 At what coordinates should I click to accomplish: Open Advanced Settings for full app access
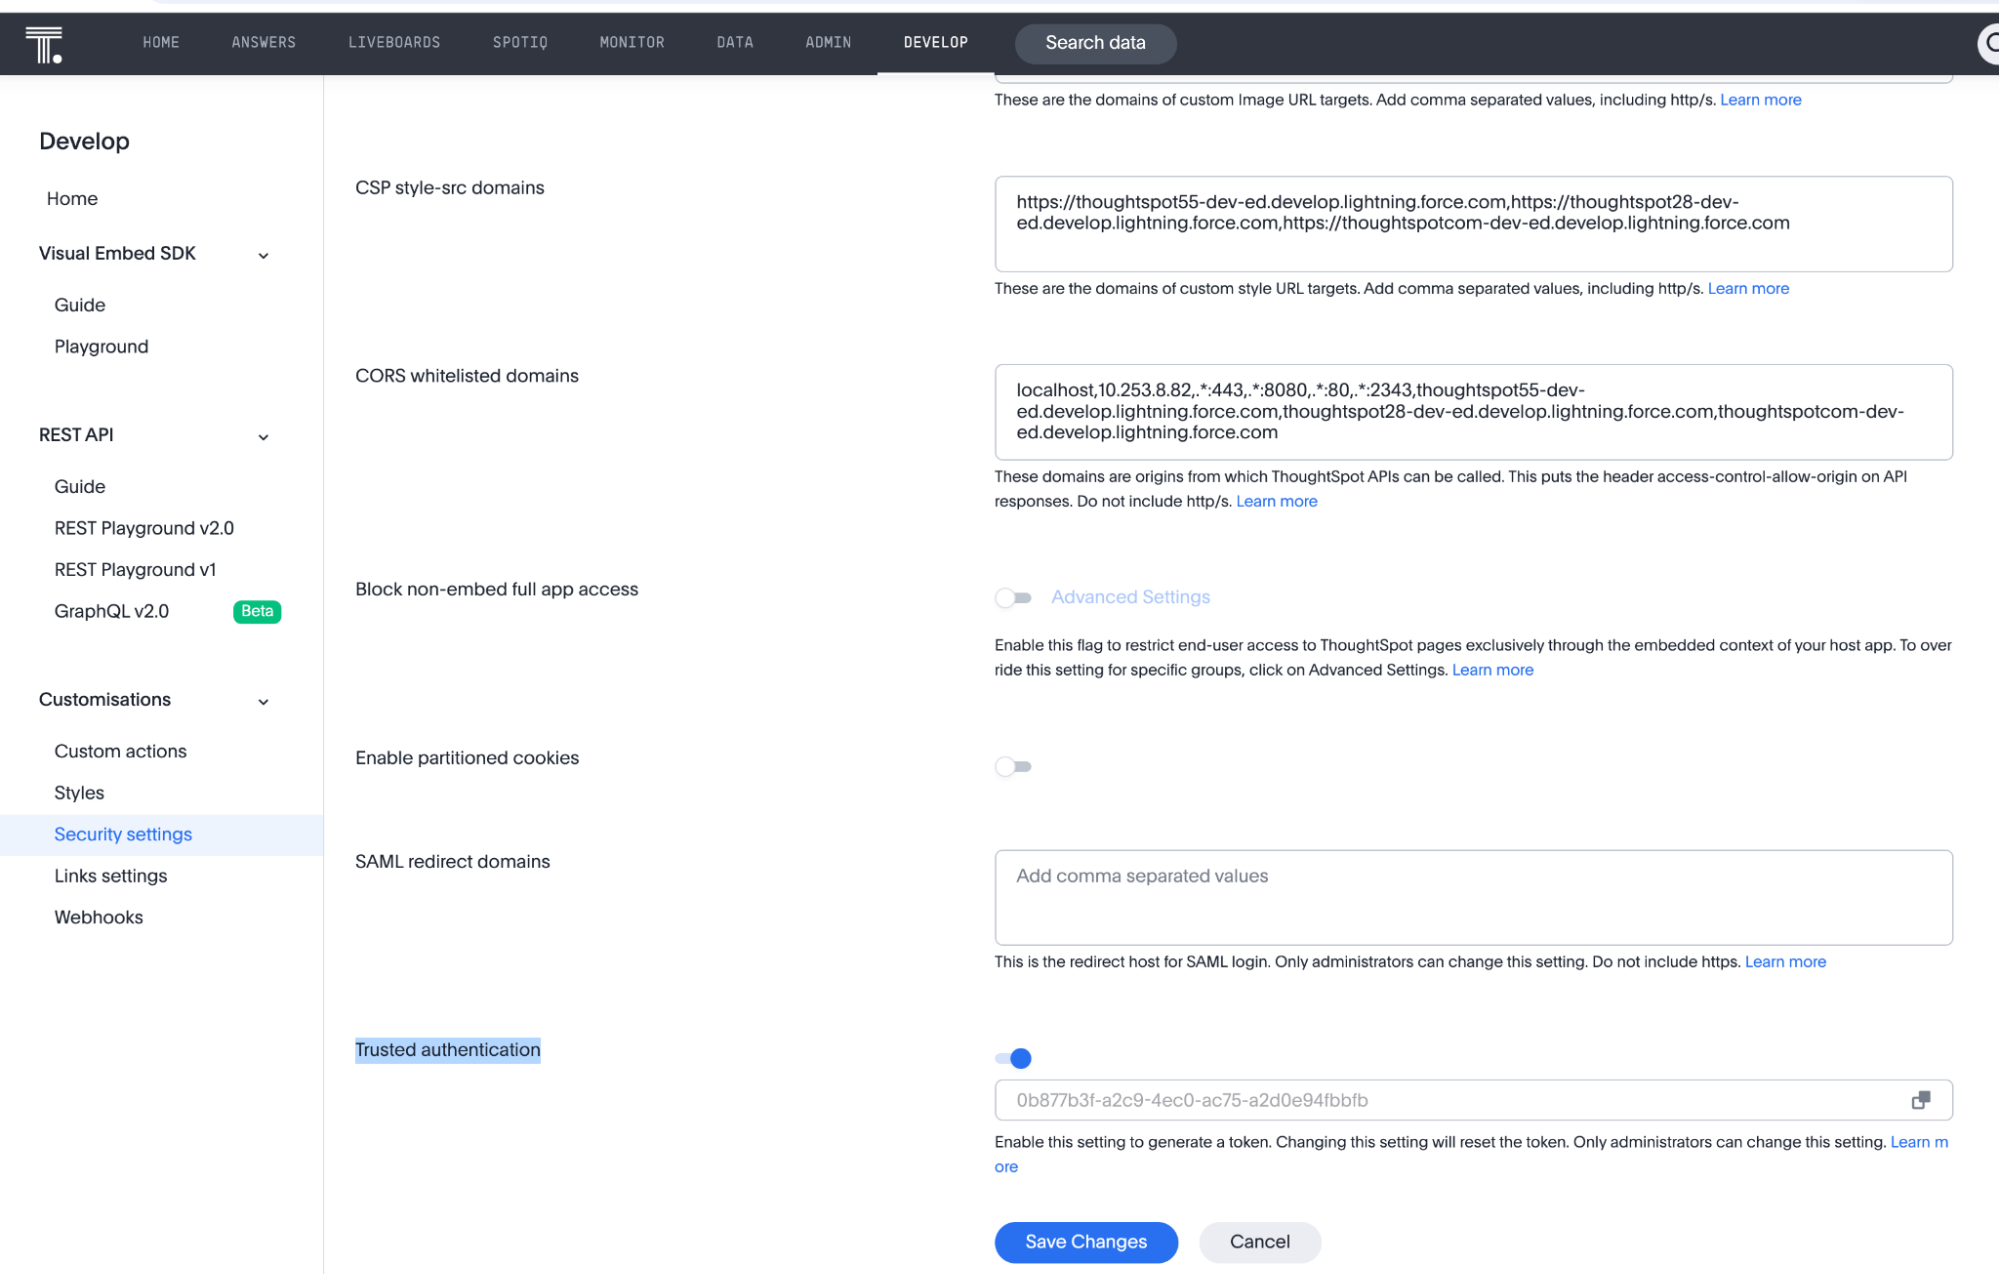click(1129, 596)
